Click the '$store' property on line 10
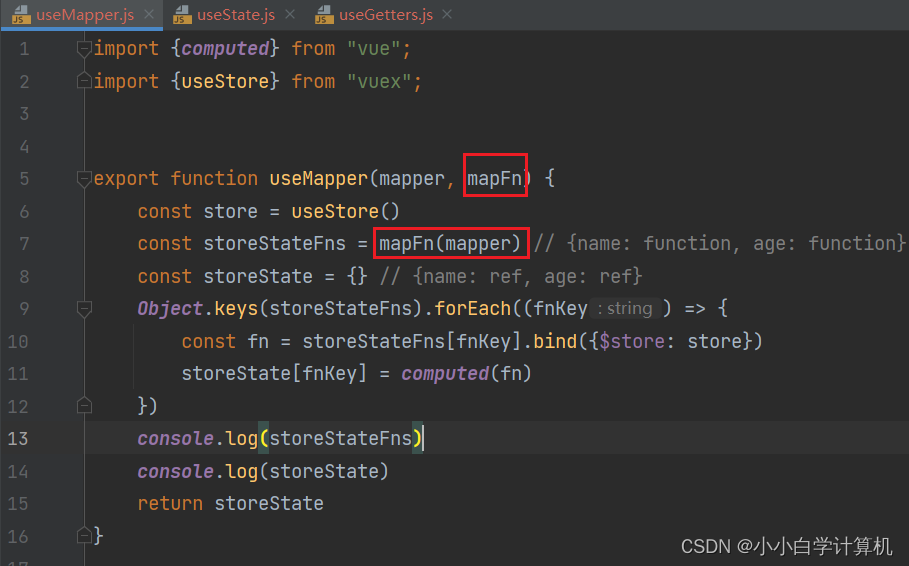 (x=632, y=341)
